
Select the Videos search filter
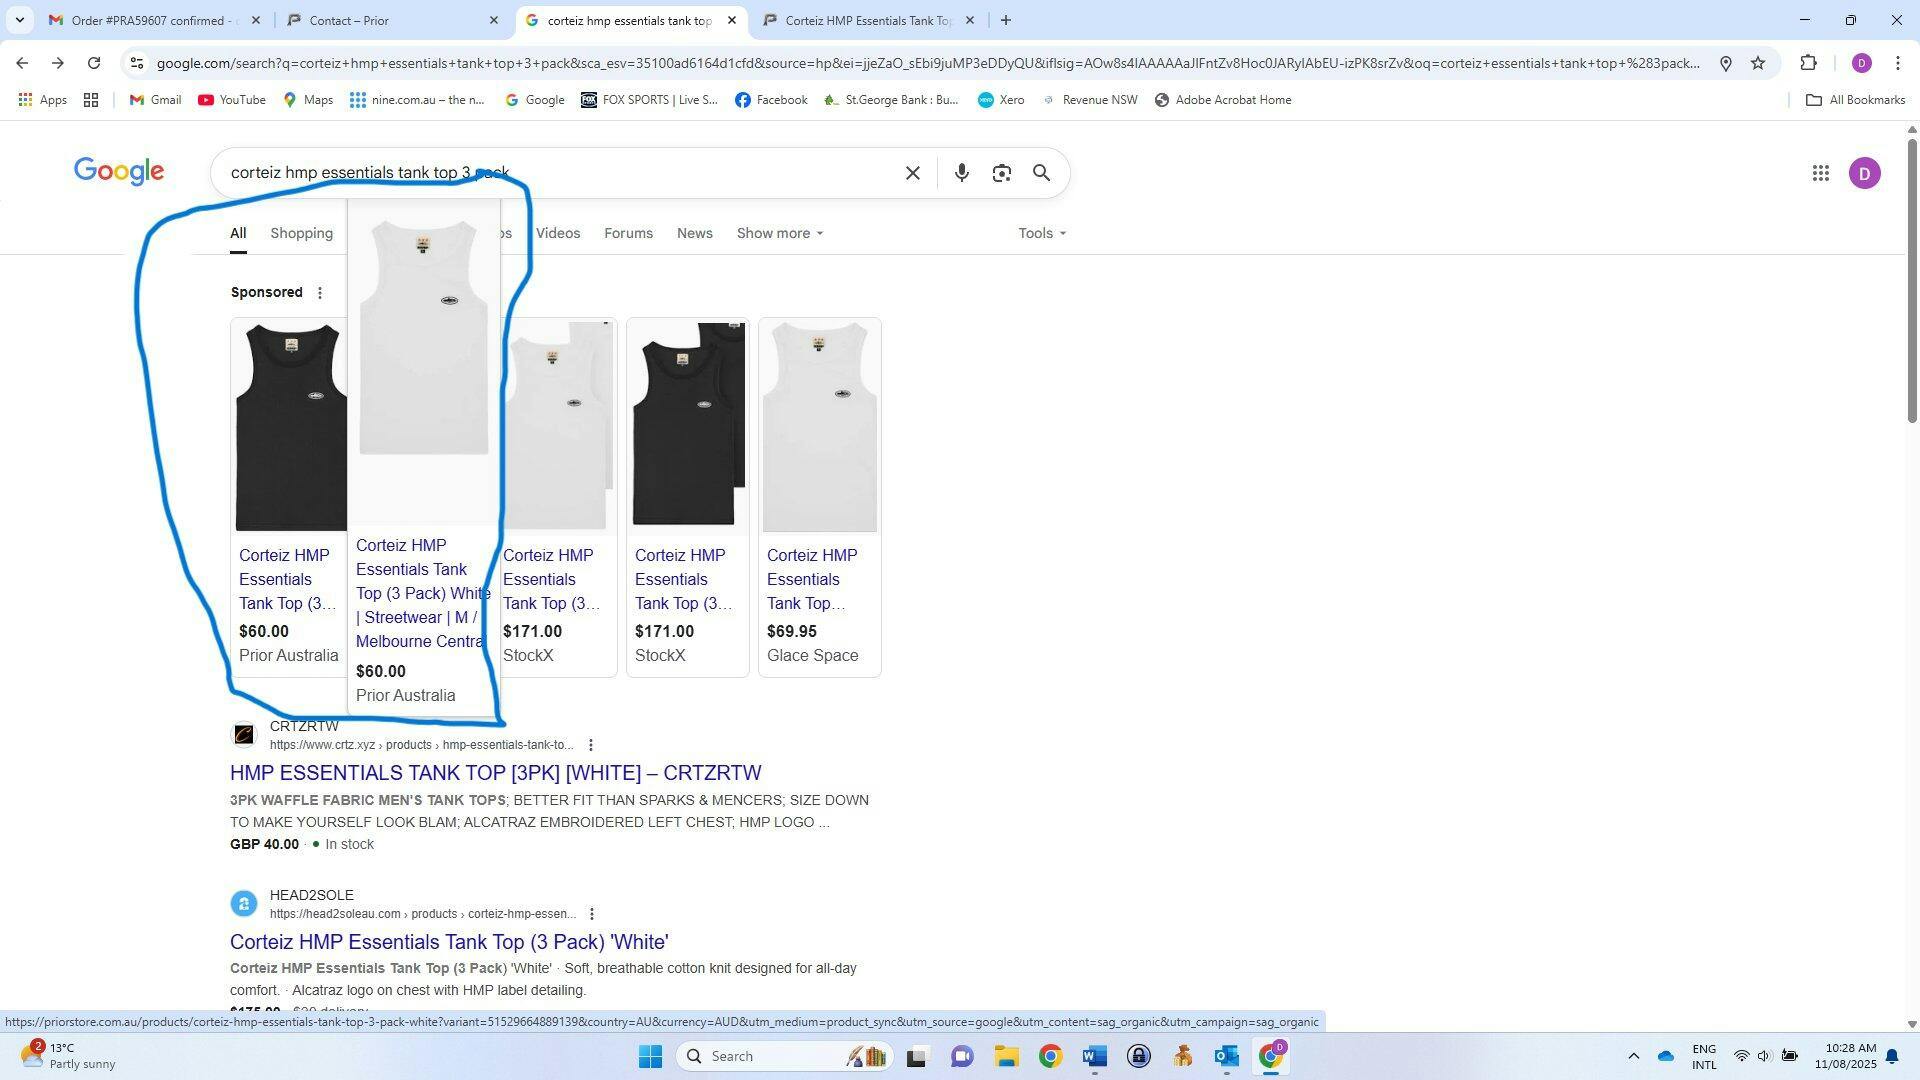point(558,233)
